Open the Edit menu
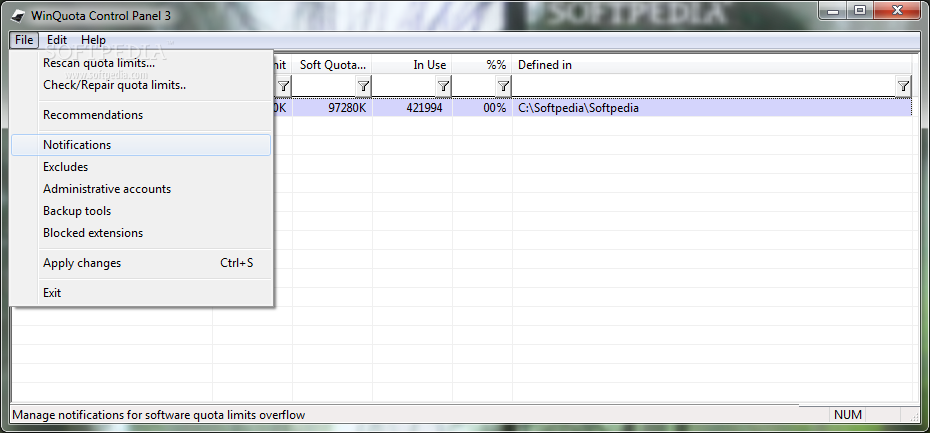The image size is (930, 433). pyautogui.click(x=57, y=40)
